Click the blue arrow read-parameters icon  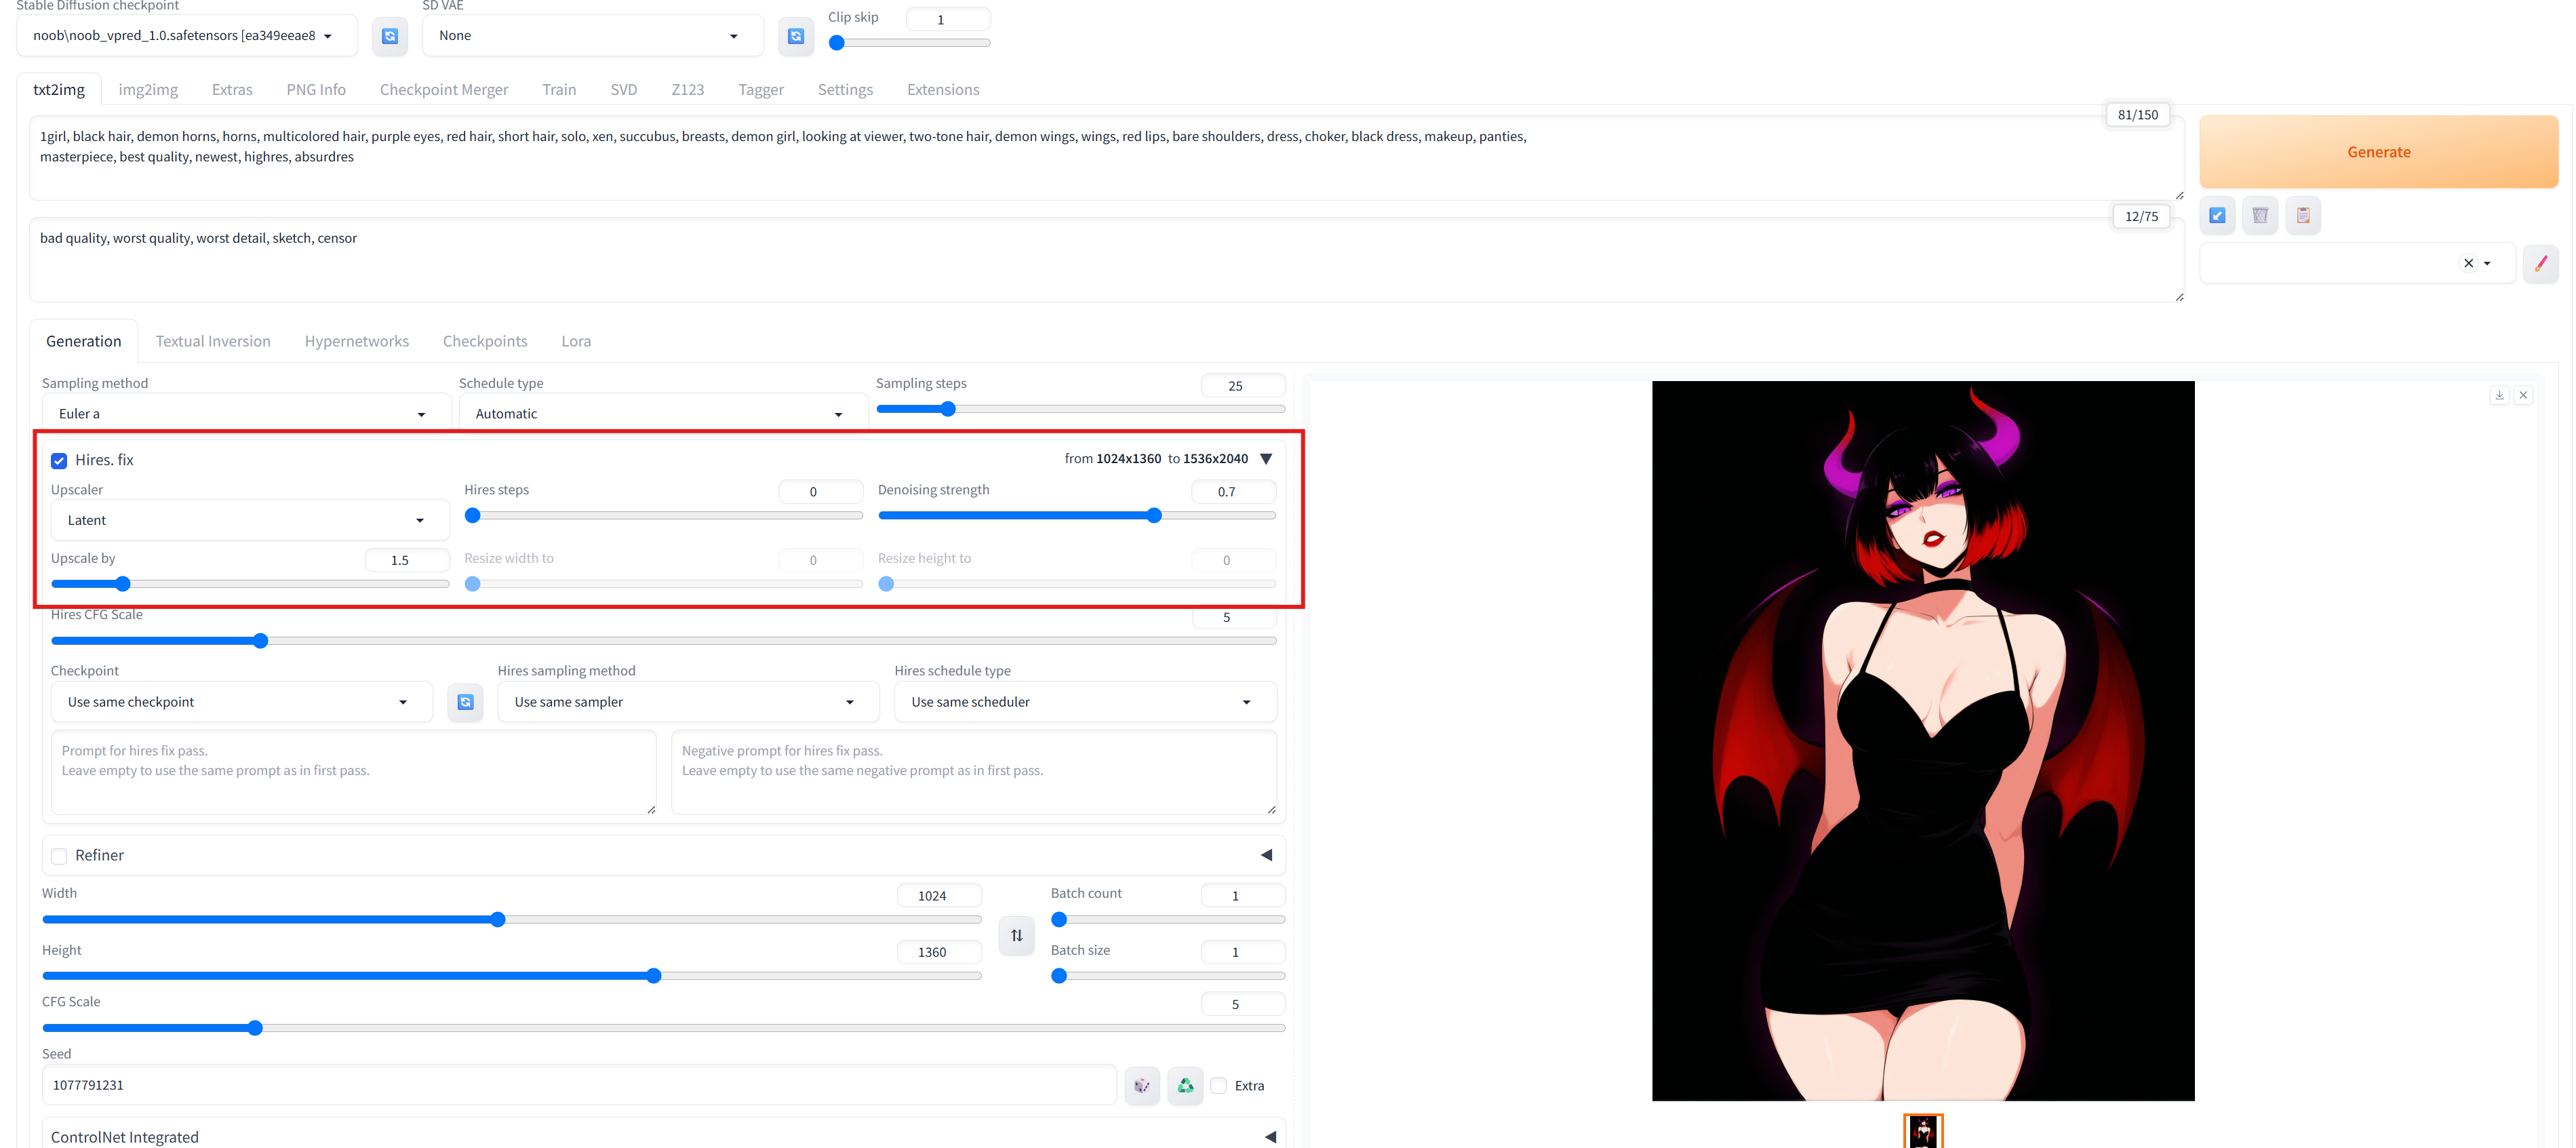tap(2216, 215)
